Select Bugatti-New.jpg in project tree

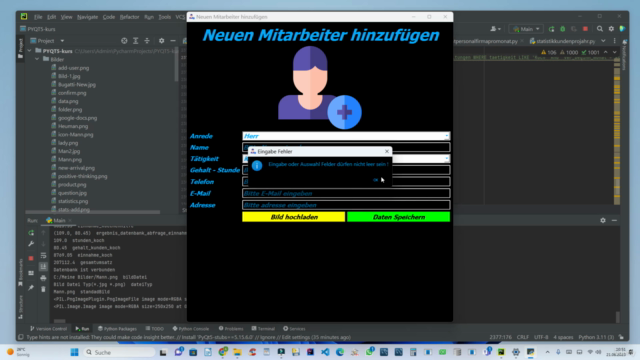[x=76, y=84]
